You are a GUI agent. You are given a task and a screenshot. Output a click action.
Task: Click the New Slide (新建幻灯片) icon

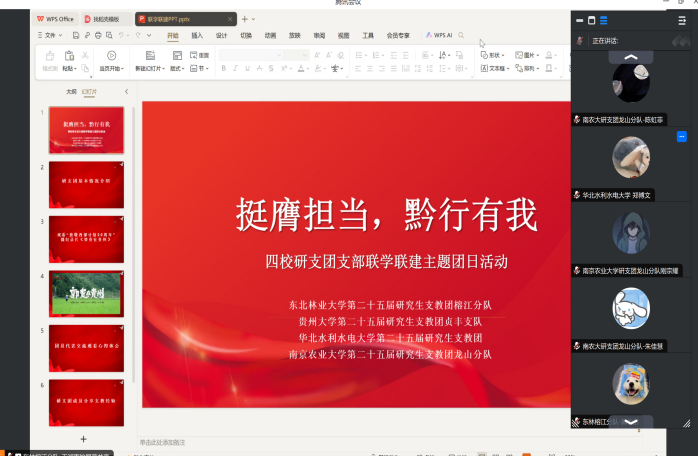(151, 57)
